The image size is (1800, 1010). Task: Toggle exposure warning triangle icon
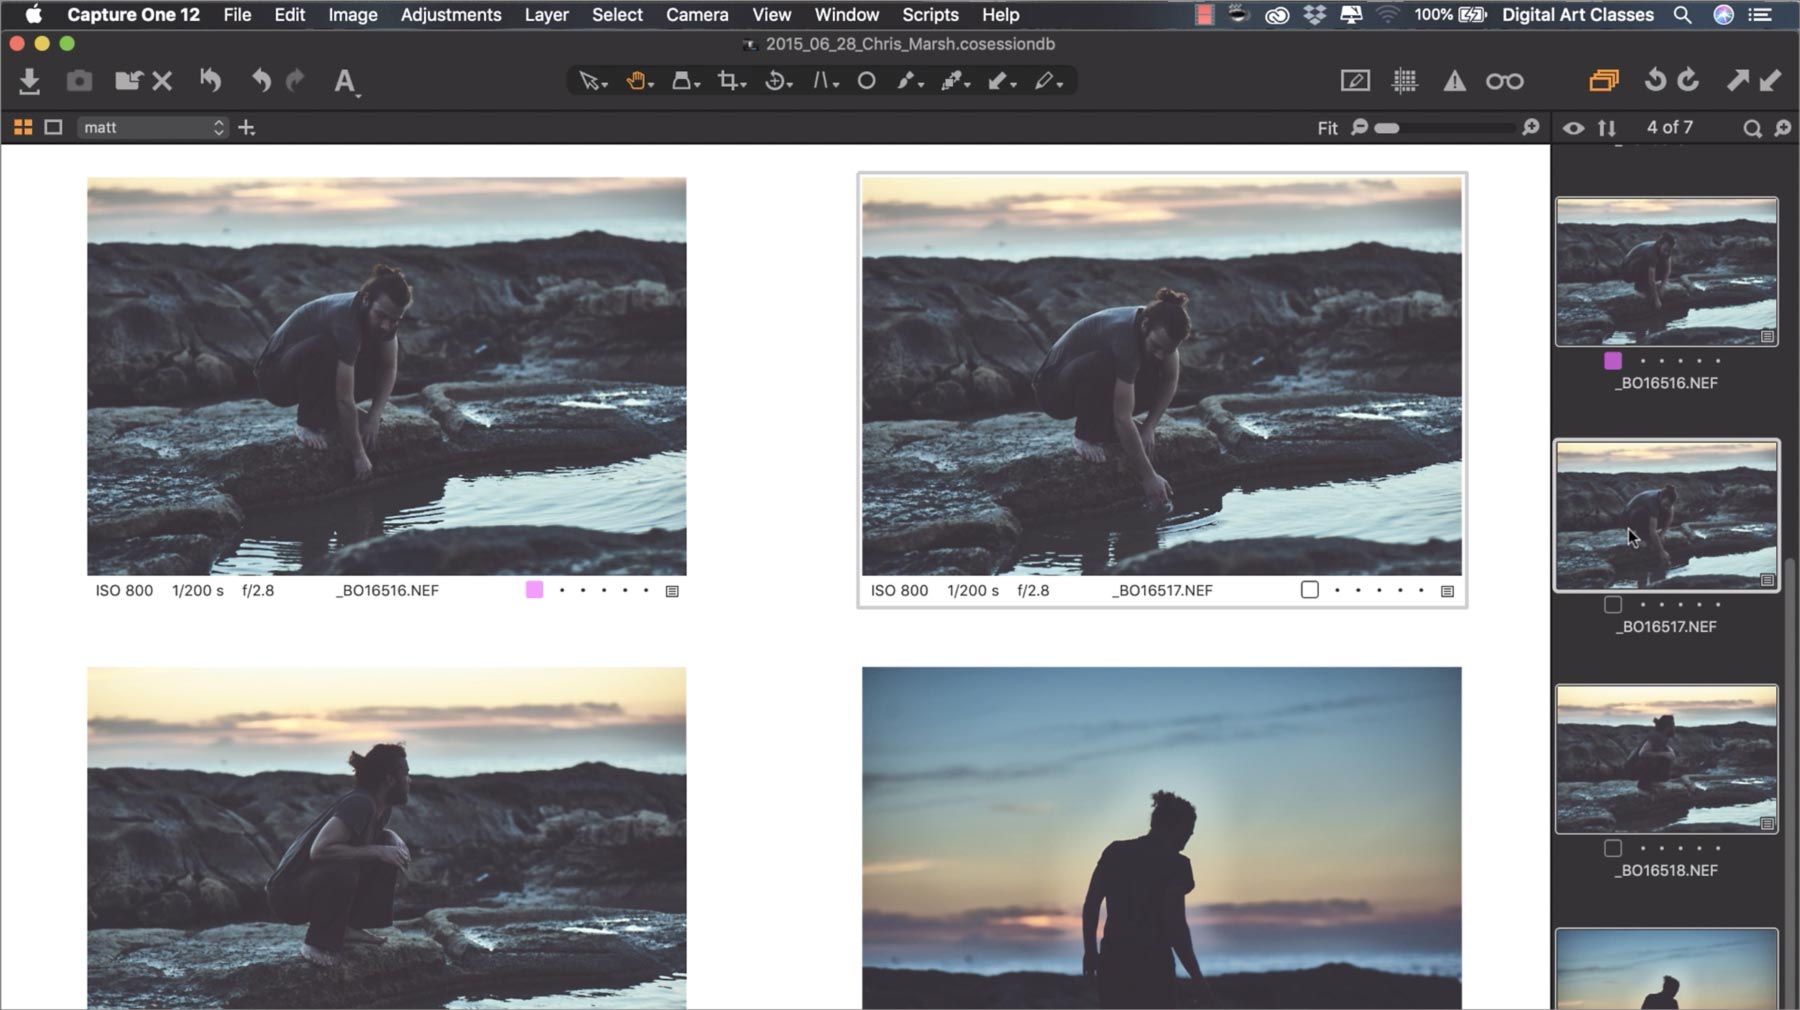point(1454,82)
